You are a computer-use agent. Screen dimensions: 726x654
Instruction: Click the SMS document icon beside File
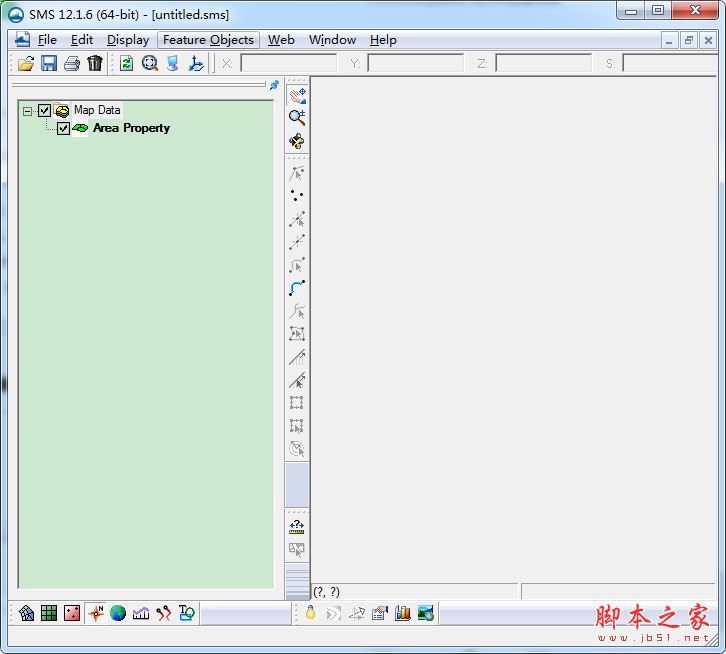[22, 40]
